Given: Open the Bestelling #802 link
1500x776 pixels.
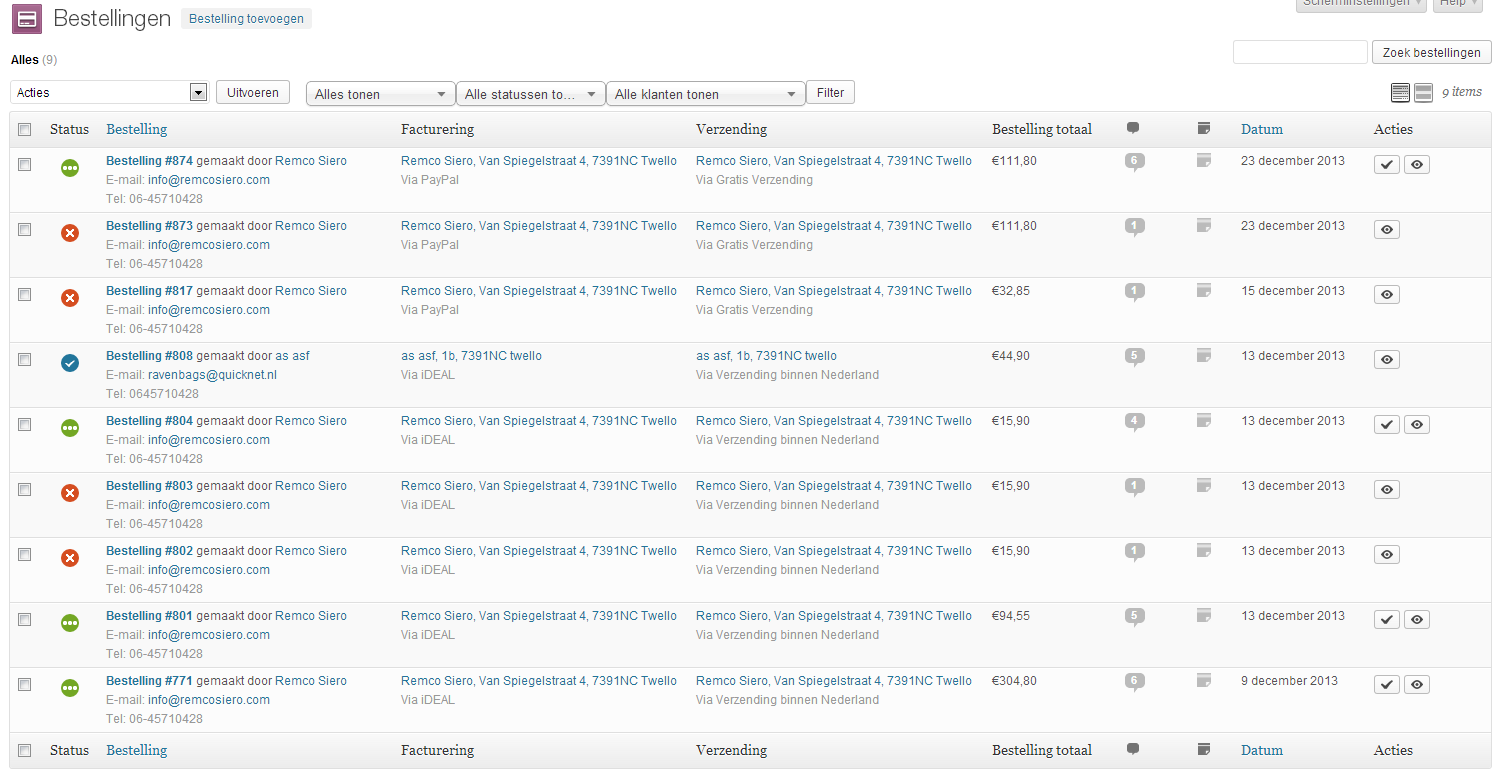Looking at the screenshot, I should pos(149,551).
